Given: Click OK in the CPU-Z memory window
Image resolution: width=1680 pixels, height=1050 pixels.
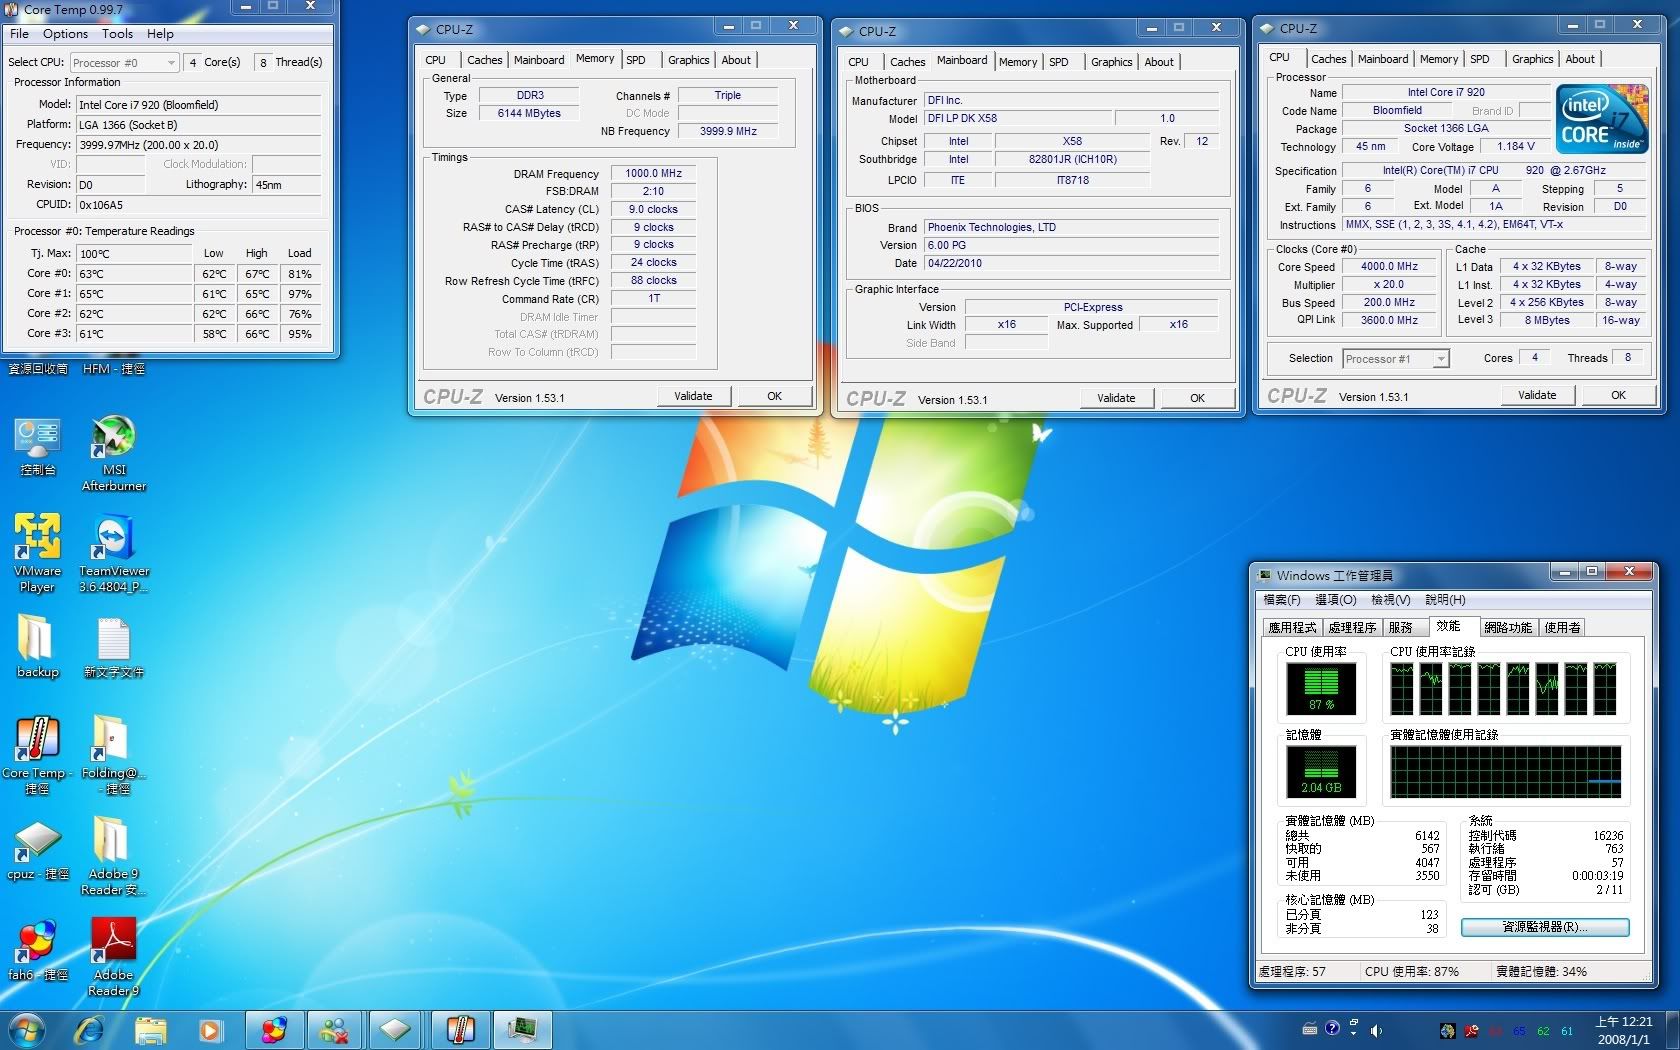Looking at the screenshot, I should (x=774, y=396).
